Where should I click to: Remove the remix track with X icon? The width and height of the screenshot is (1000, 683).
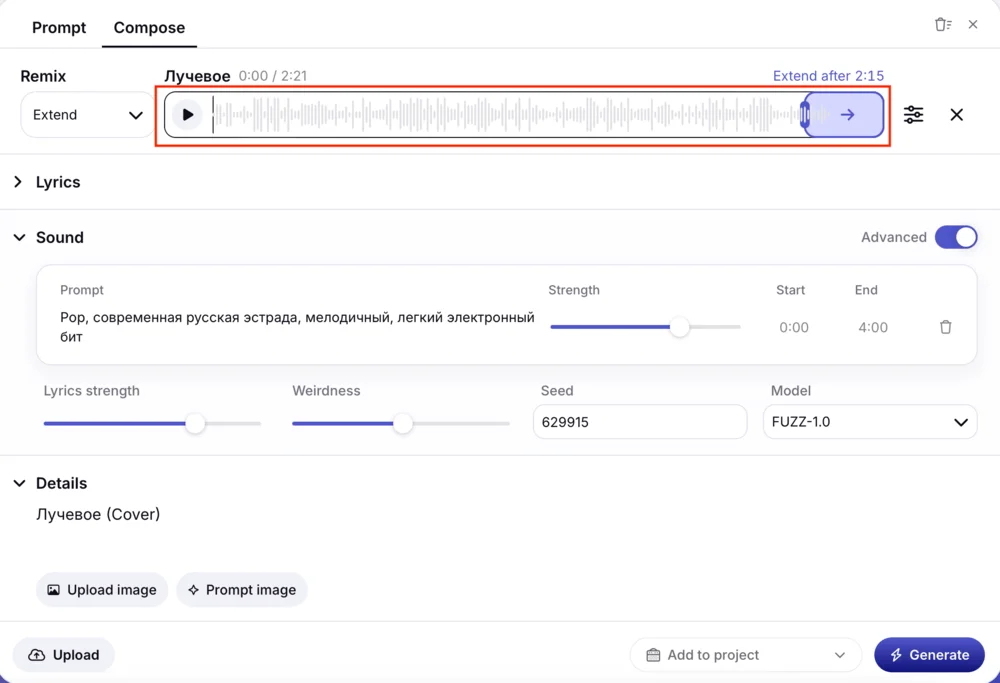[956, 115]
